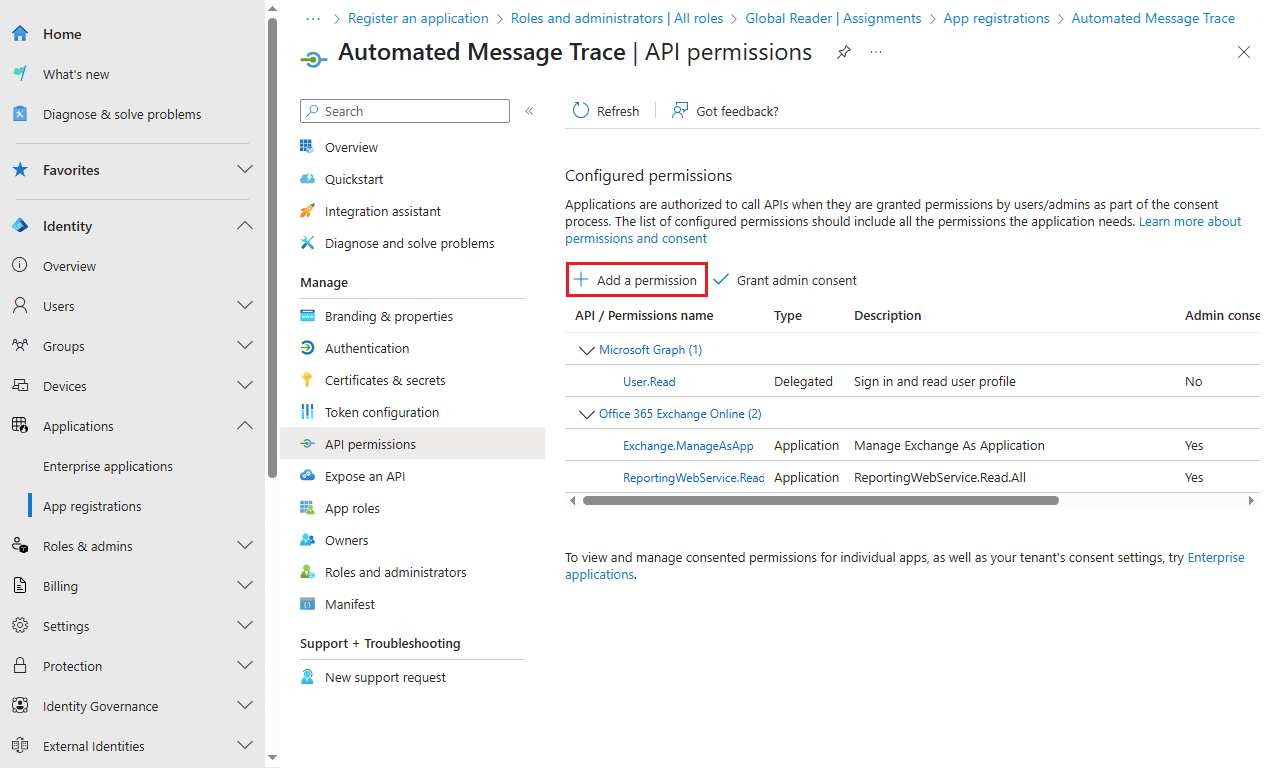Viewport: 1279px width, 768px height.
Task: Collapse the resource menu with double chevron
Action: (x=529, y=111)
